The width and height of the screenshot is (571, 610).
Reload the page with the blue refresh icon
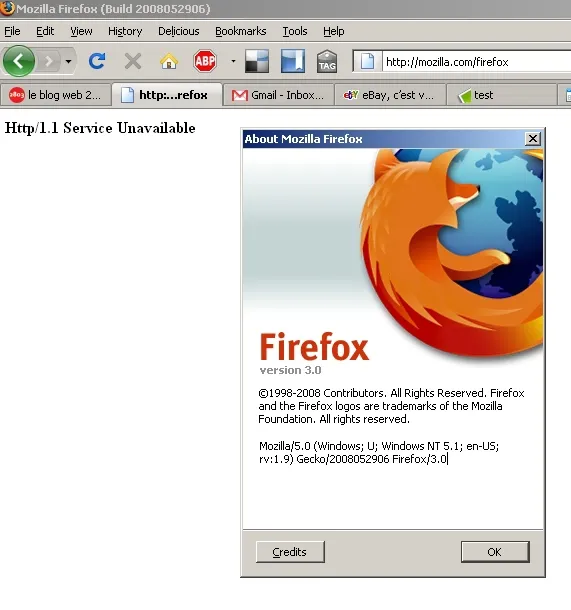tap(97, 61)
